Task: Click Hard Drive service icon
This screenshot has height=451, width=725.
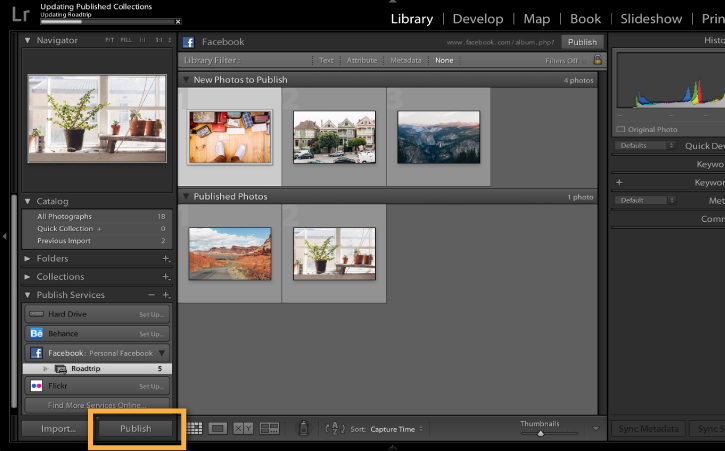Action: pos(36,314)
